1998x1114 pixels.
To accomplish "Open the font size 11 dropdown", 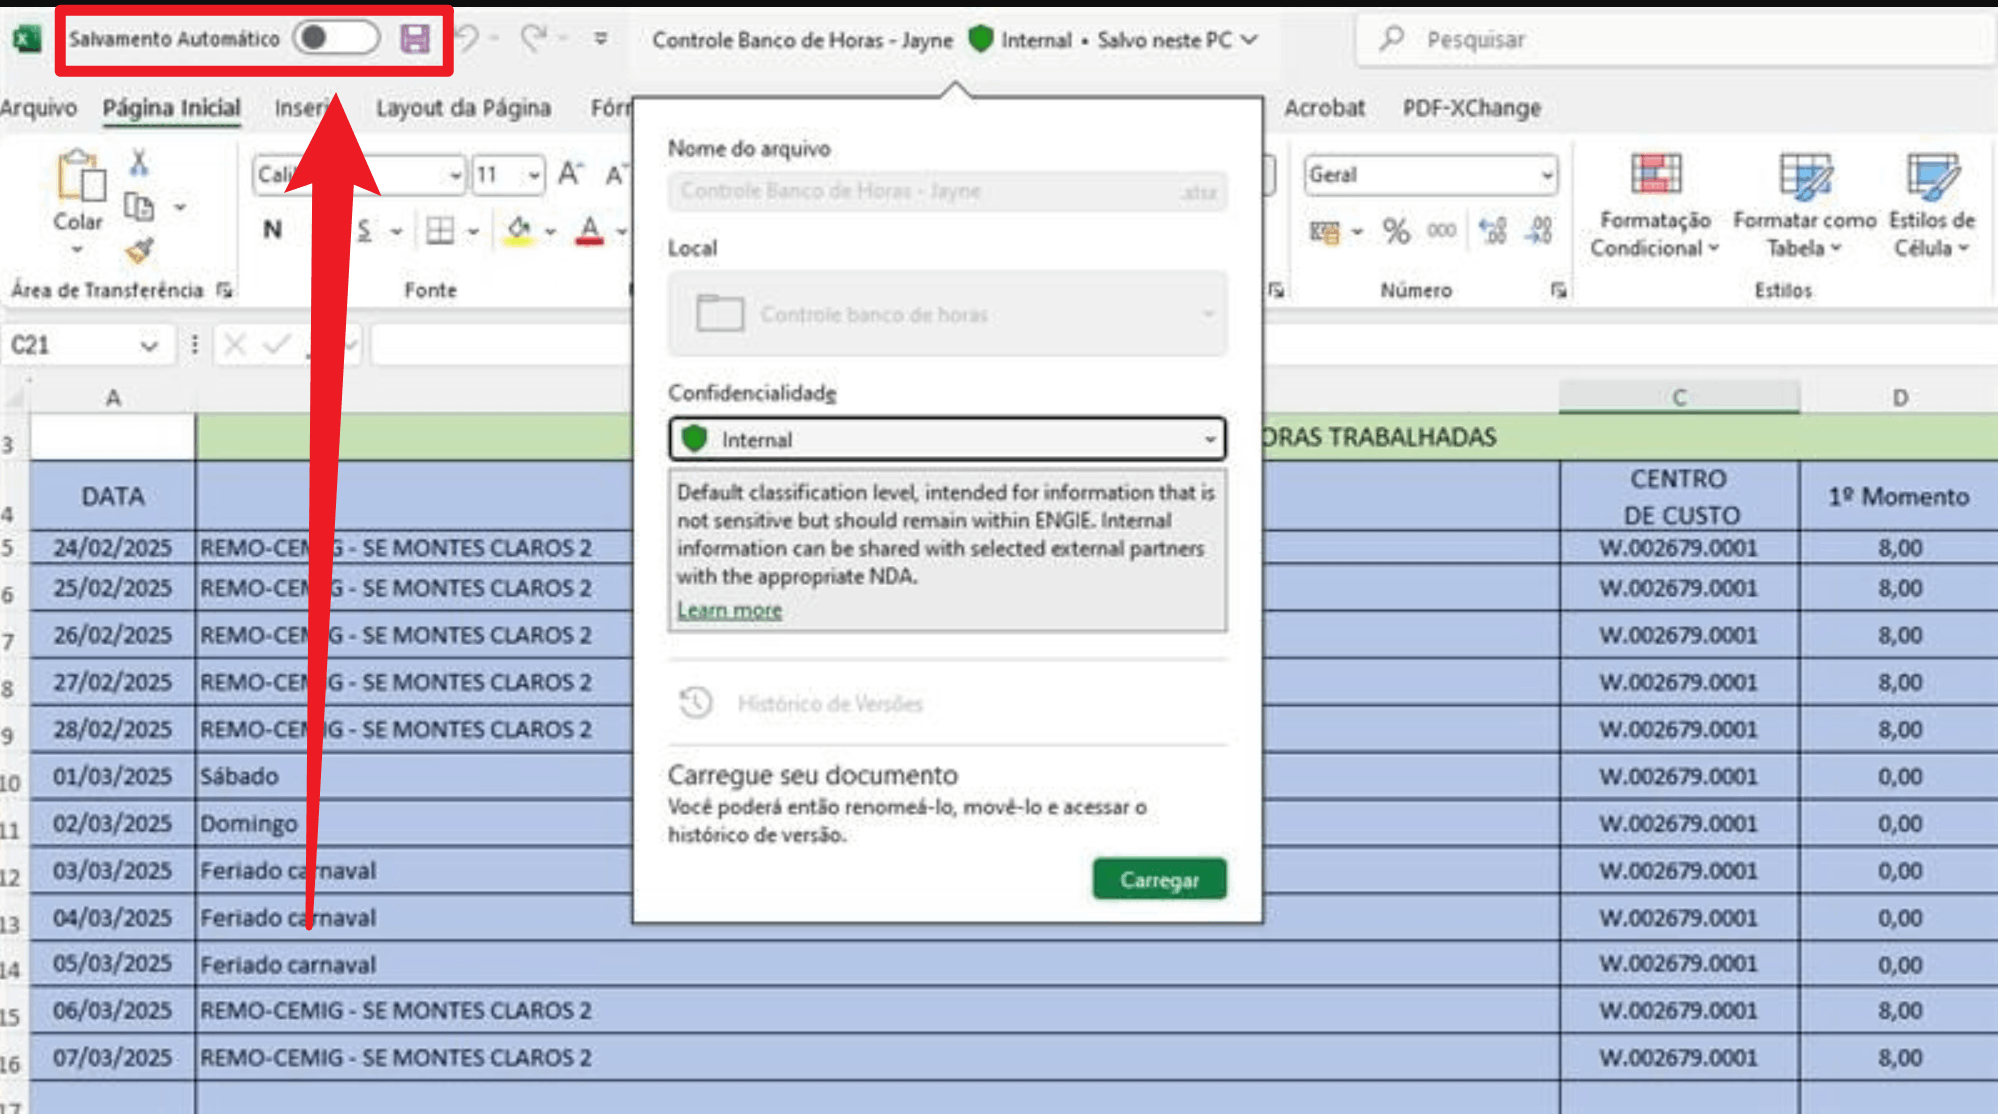I will pyautogui.click(x=534, y=175).
